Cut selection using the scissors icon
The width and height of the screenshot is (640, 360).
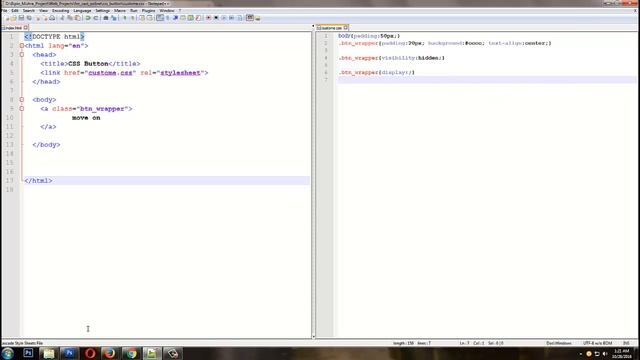tap(62, 18)
